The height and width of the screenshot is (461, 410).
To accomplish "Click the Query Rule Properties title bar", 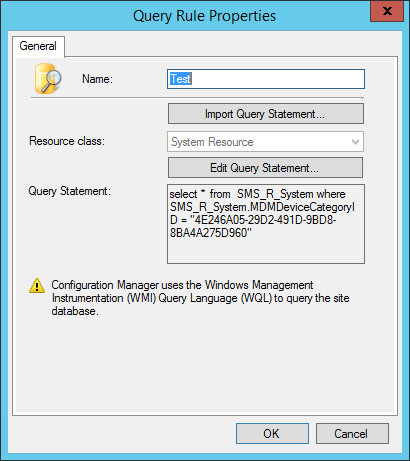I will pos(204,16).
